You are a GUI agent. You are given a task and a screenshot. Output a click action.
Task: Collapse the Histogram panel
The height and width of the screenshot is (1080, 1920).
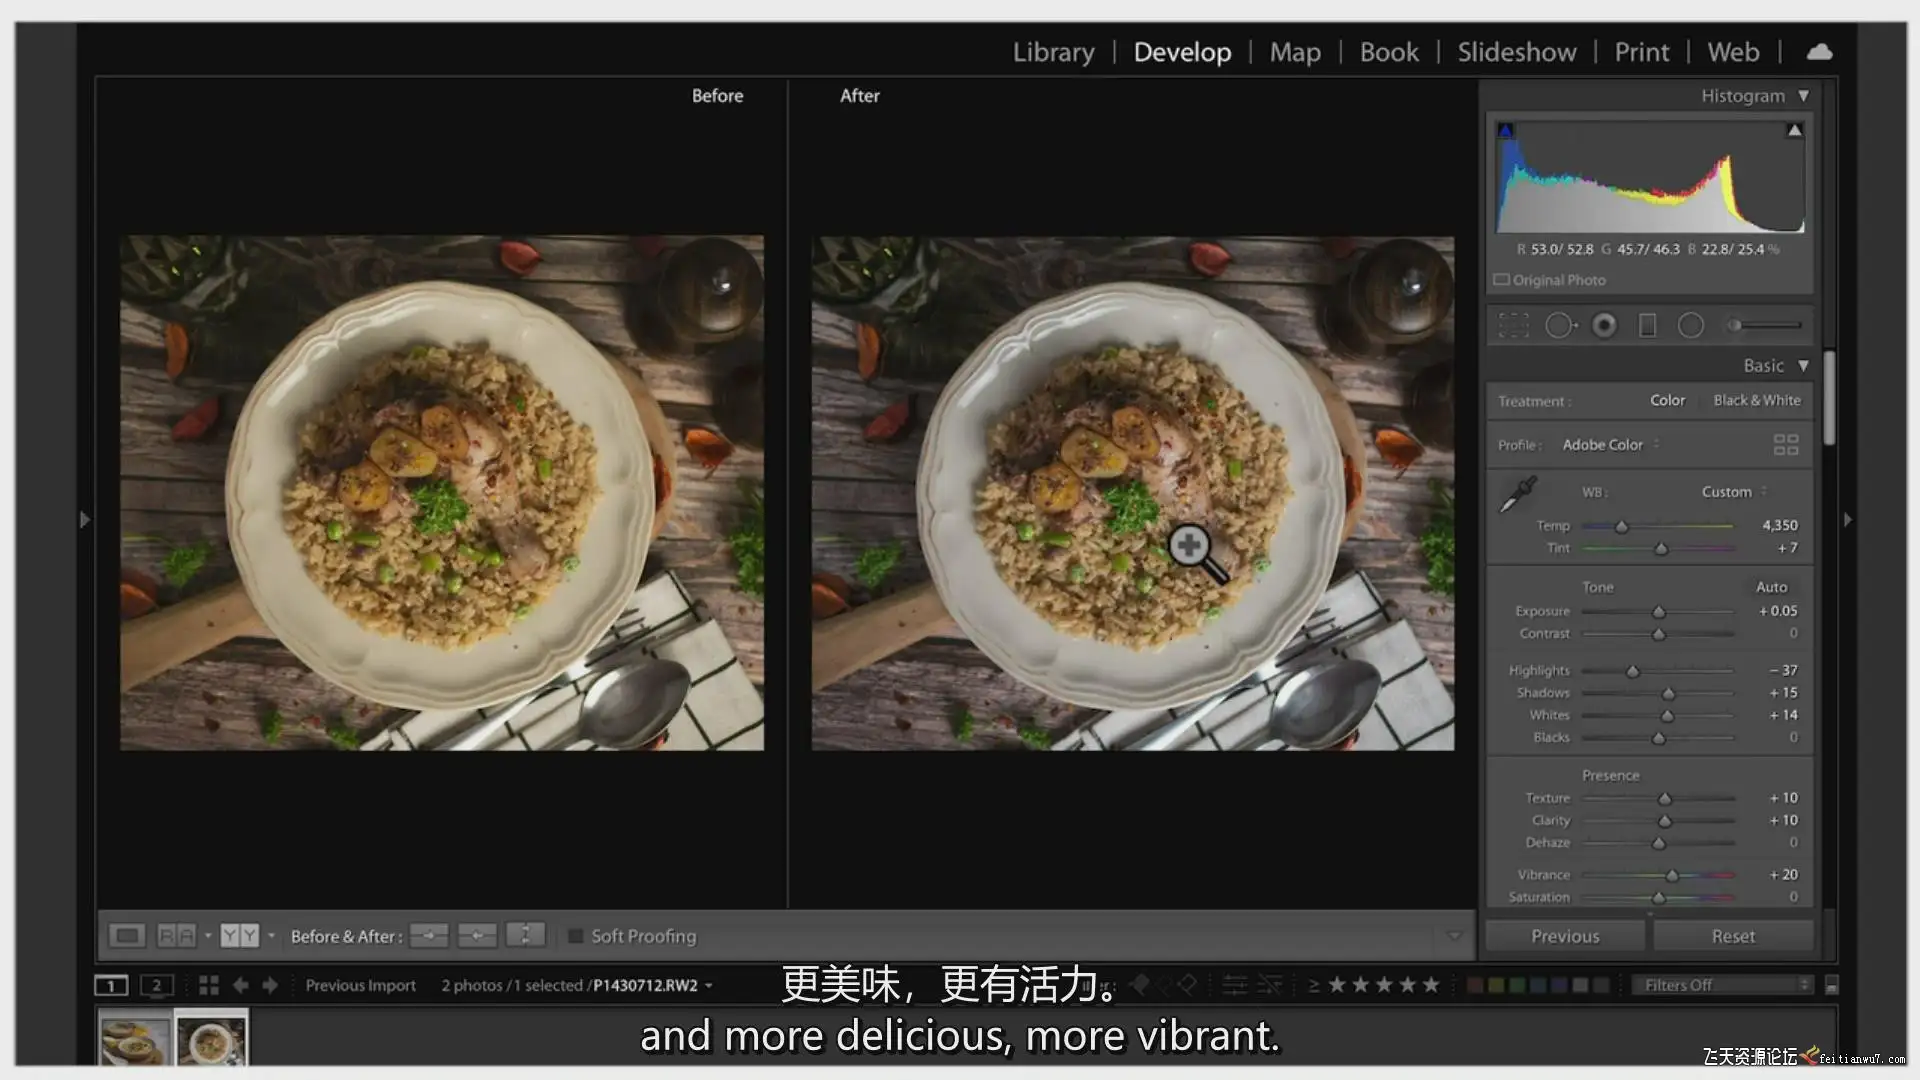(1803, 96)
